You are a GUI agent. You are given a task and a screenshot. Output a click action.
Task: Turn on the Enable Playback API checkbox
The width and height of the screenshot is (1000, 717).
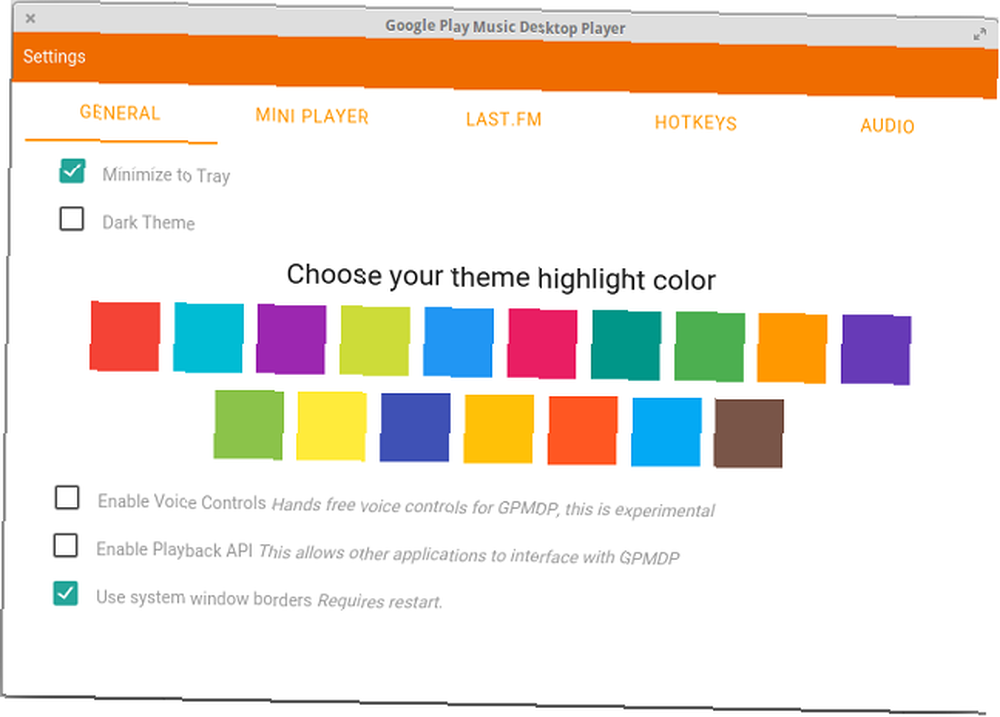(66, 545)
